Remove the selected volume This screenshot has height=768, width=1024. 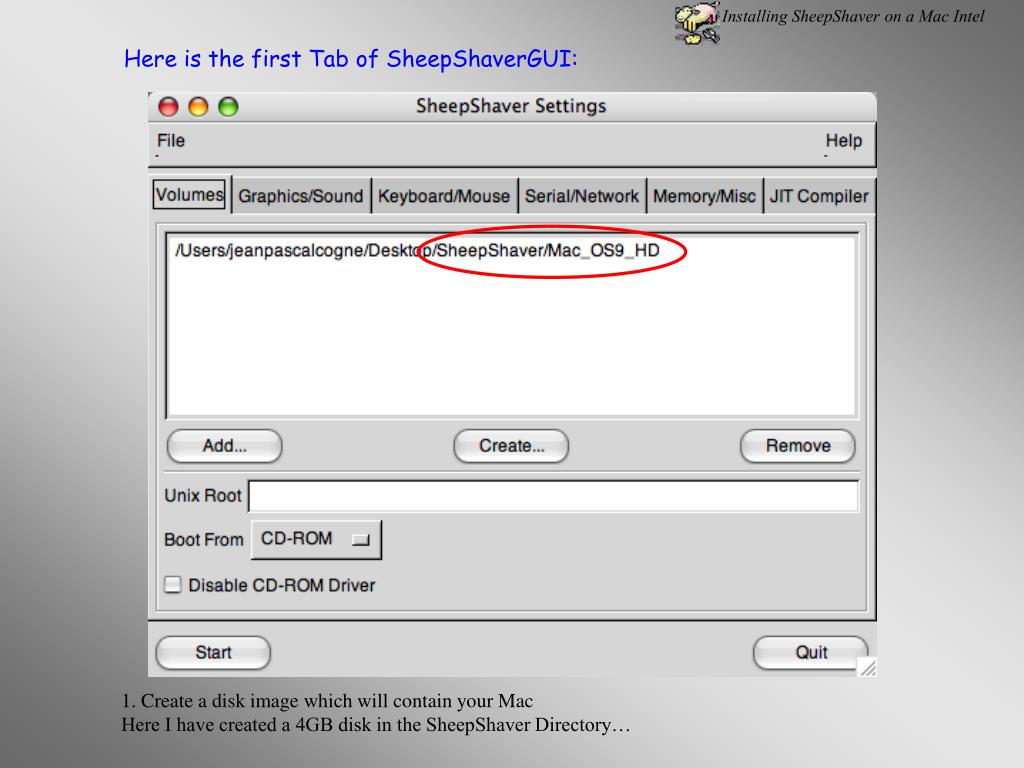coord(798,446)
